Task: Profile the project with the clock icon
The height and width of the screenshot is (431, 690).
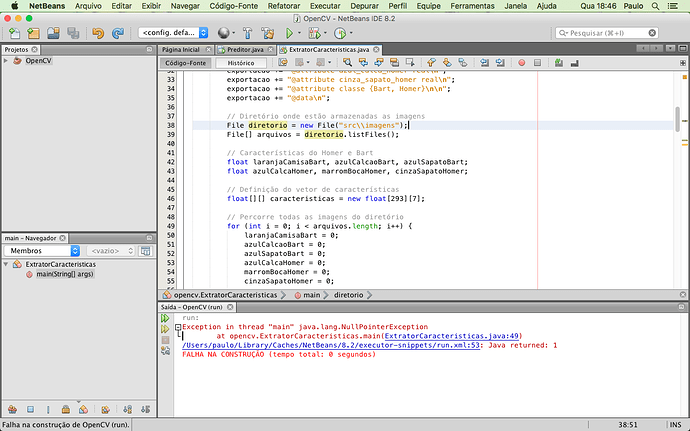Action: 339,33
